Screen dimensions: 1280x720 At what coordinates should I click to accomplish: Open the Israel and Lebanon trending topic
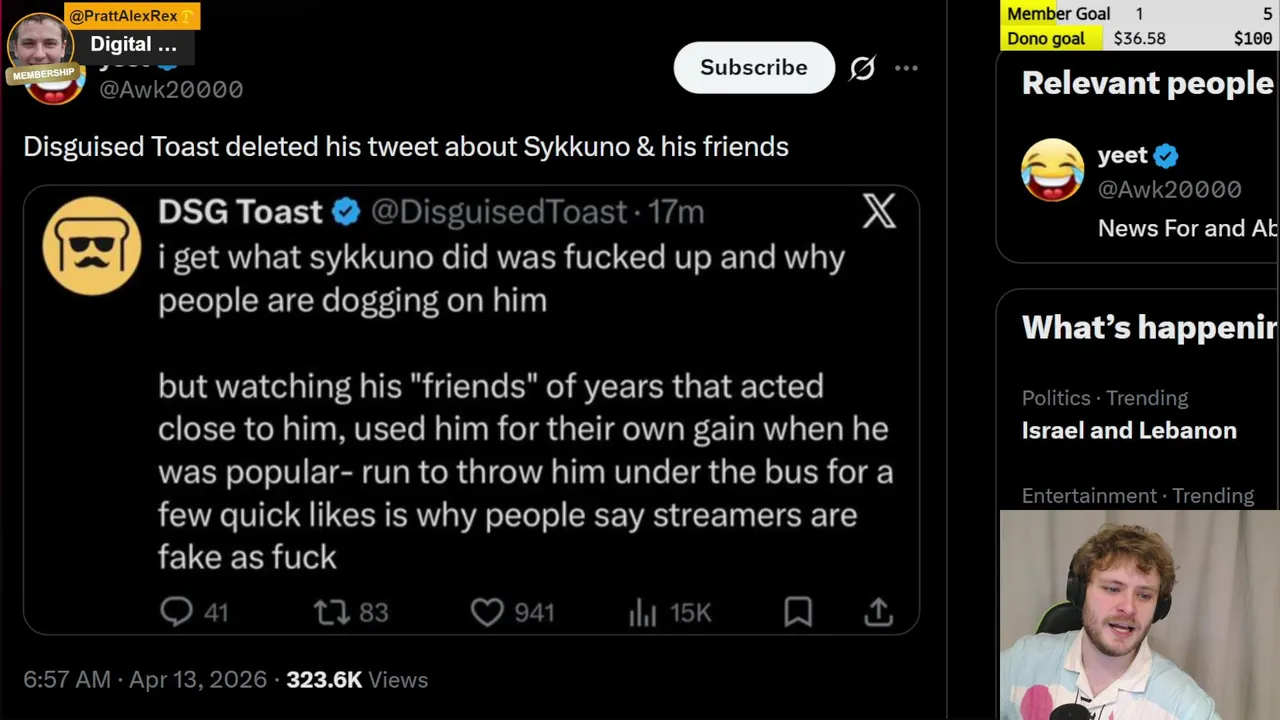1129,430
